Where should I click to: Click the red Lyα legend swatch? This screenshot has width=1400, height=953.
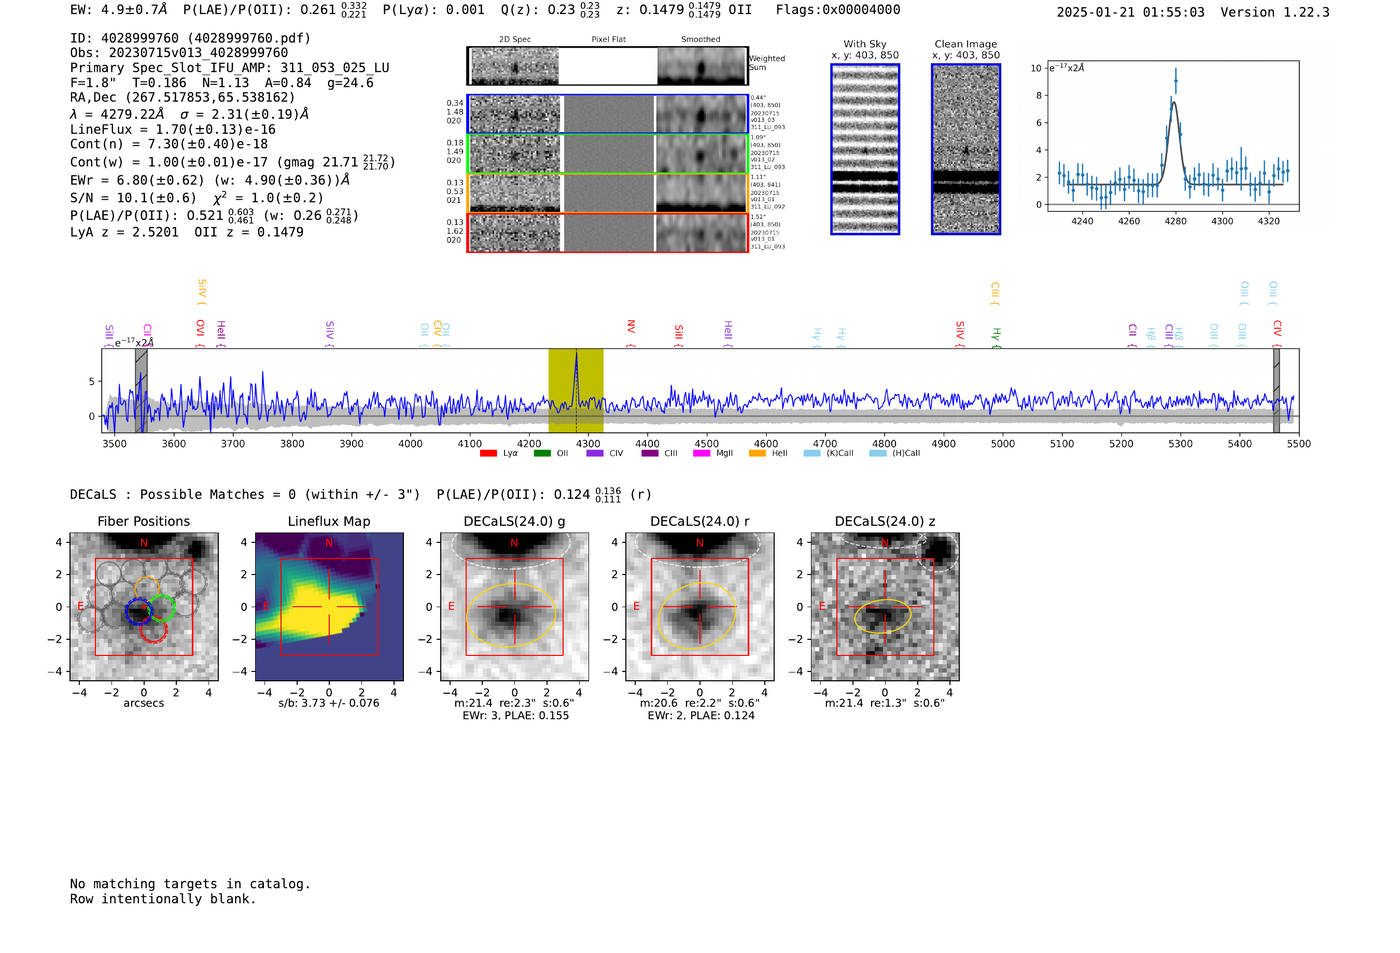click(x=488, y=453)
